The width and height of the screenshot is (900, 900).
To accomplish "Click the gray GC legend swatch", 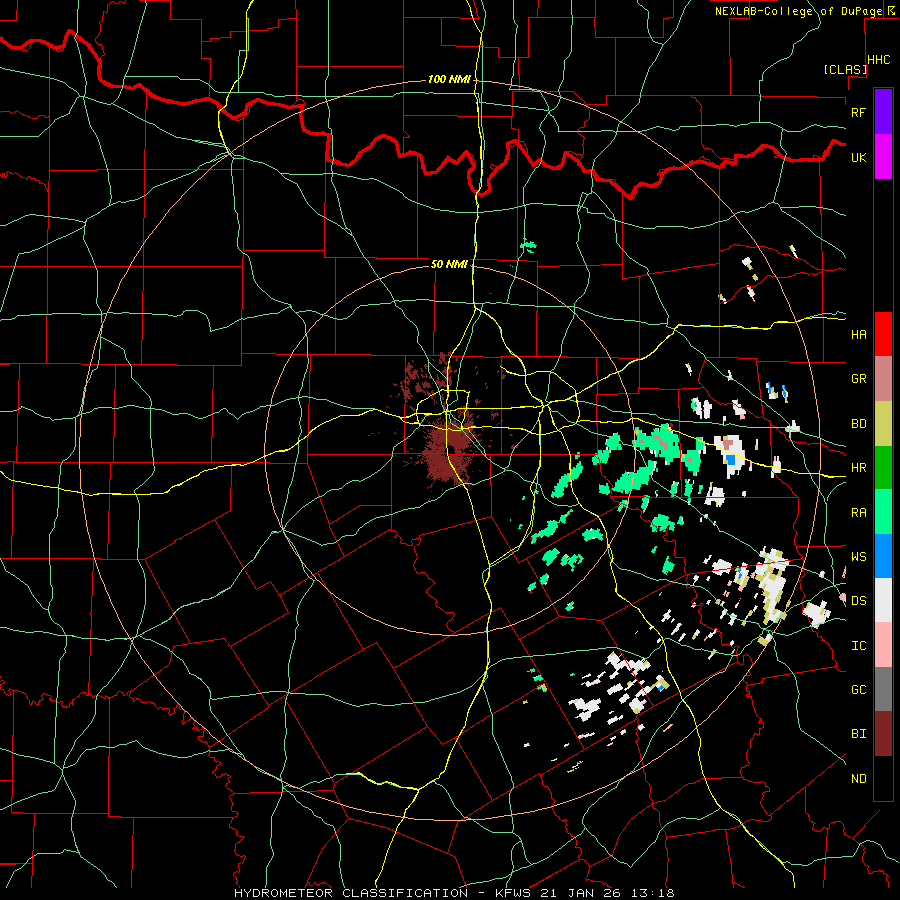I will [x=883, y=689].
